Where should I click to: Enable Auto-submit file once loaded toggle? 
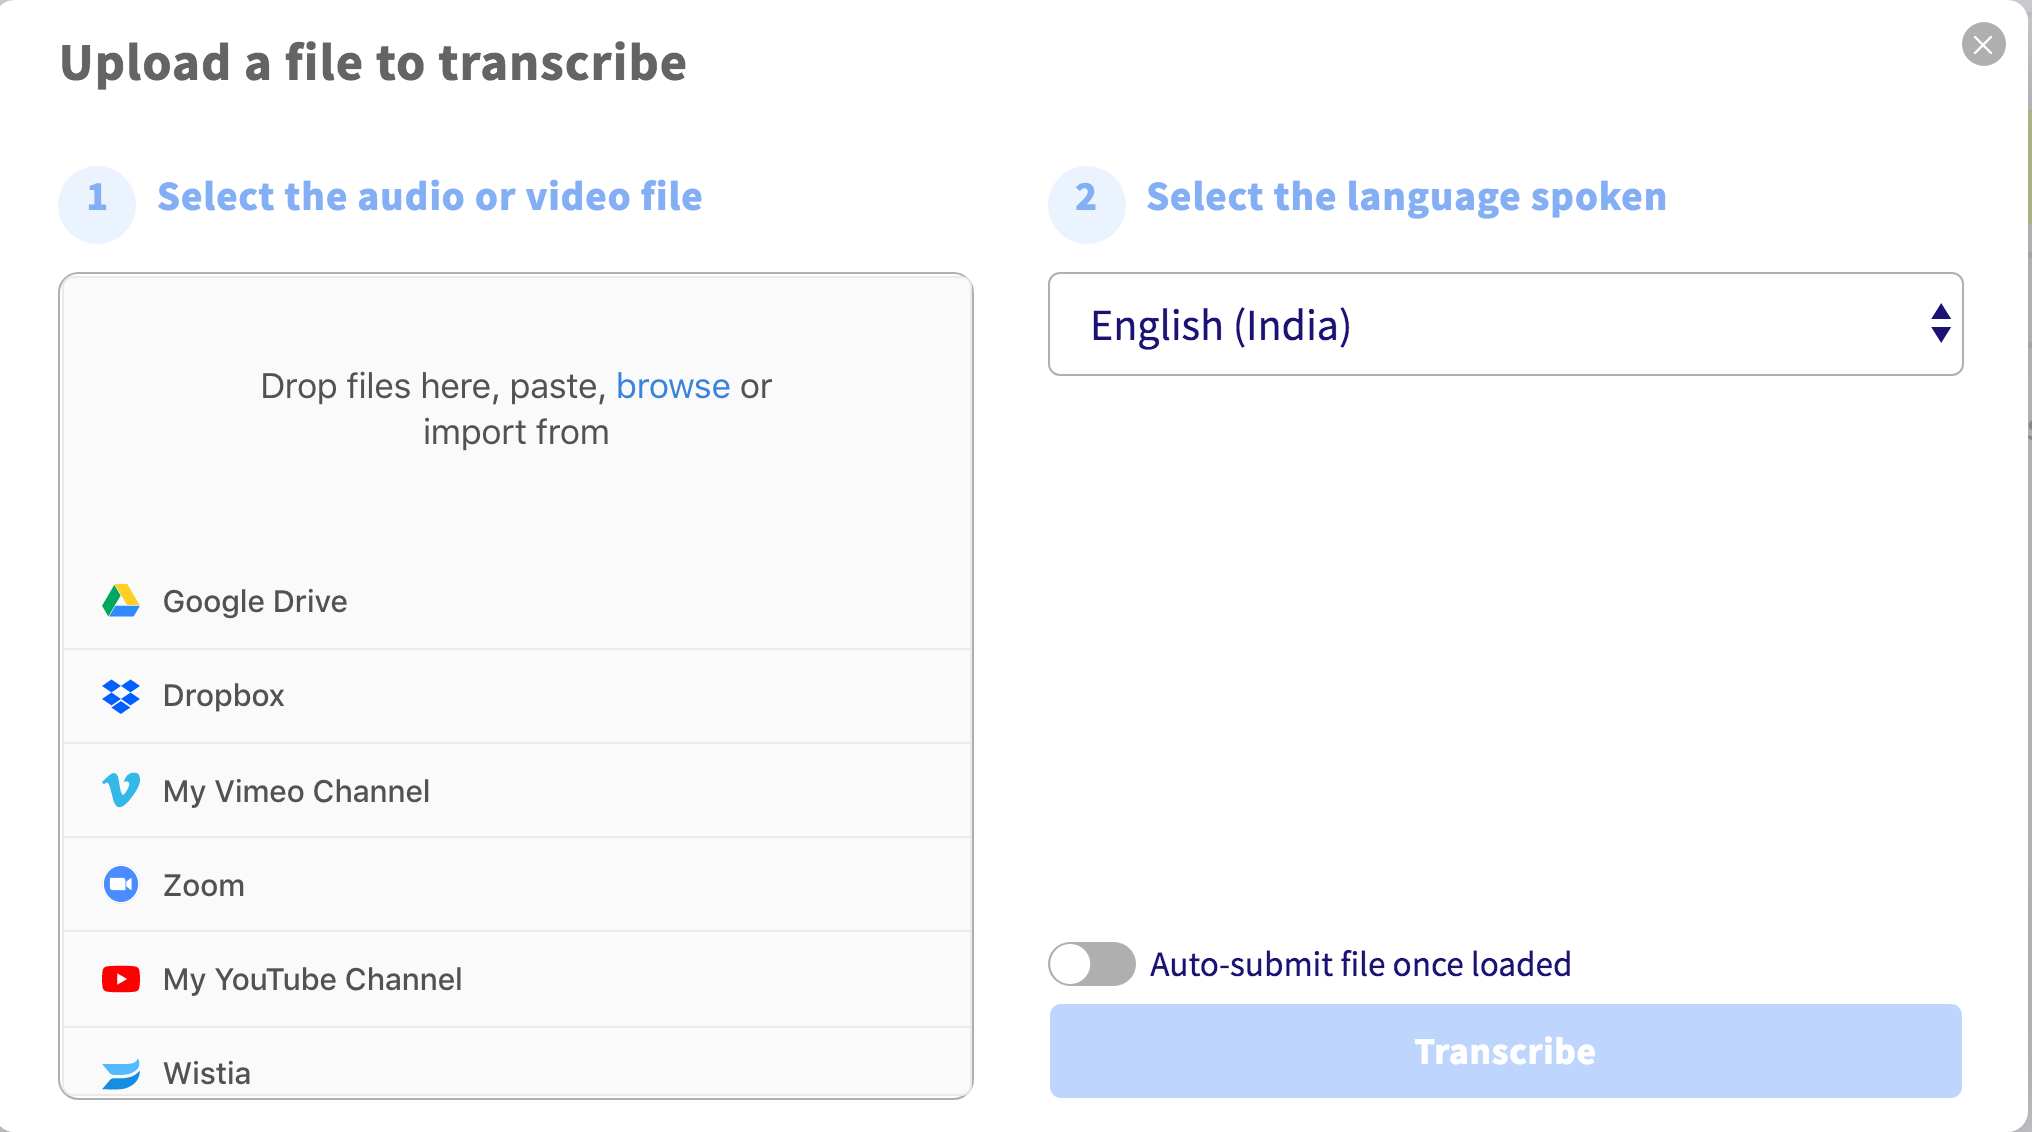tap(1091, 964)
